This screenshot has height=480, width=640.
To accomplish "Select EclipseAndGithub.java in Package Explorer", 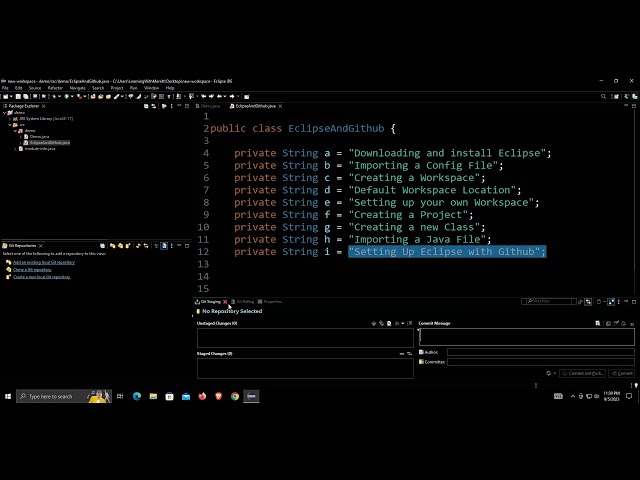I will coord(47,143).
